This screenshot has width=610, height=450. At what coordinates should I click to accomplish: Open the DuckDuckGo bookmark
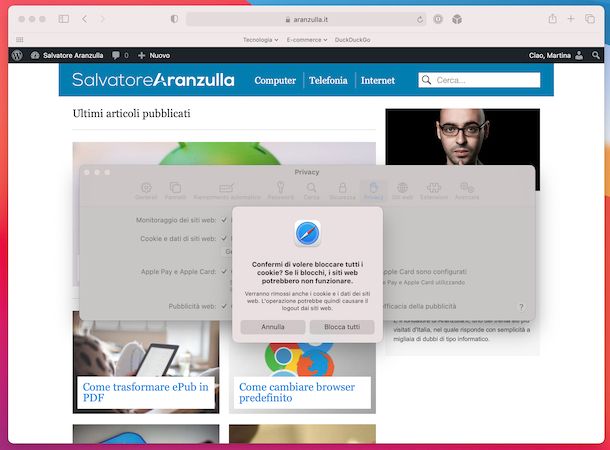click(352, 40)
